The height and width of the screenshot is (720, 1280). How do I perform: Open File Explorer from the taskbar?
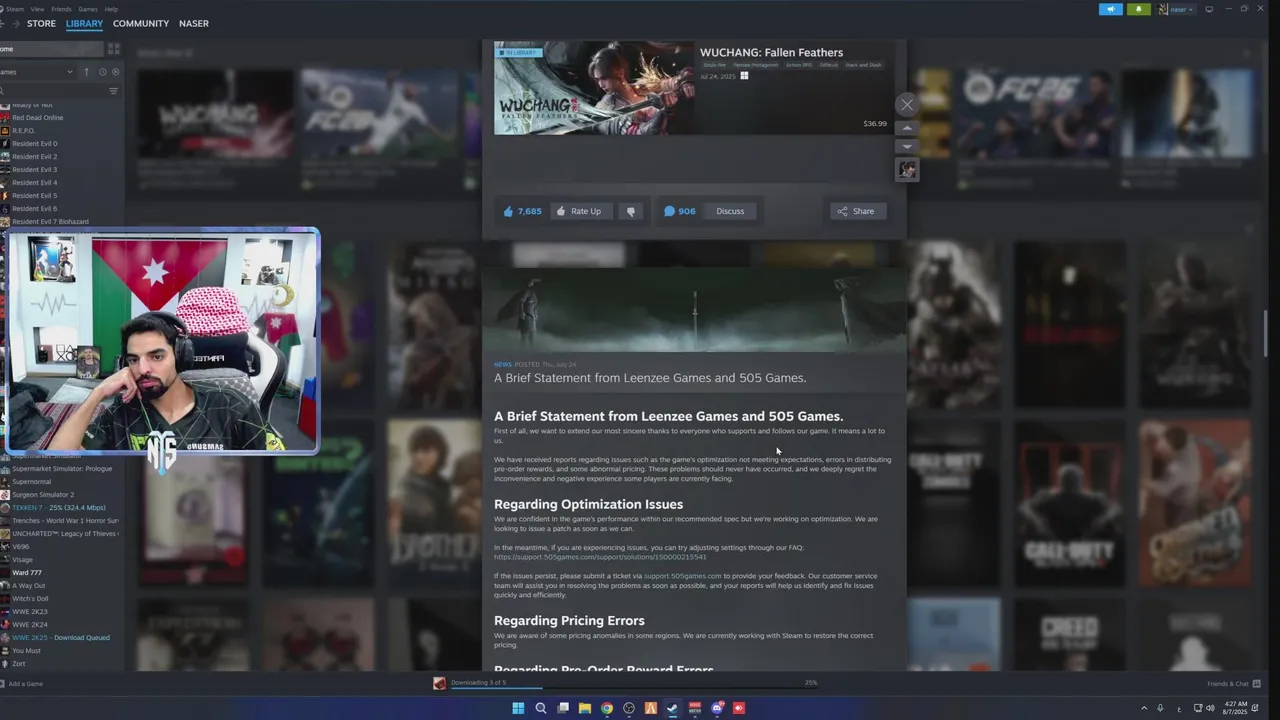pos(585,708)
